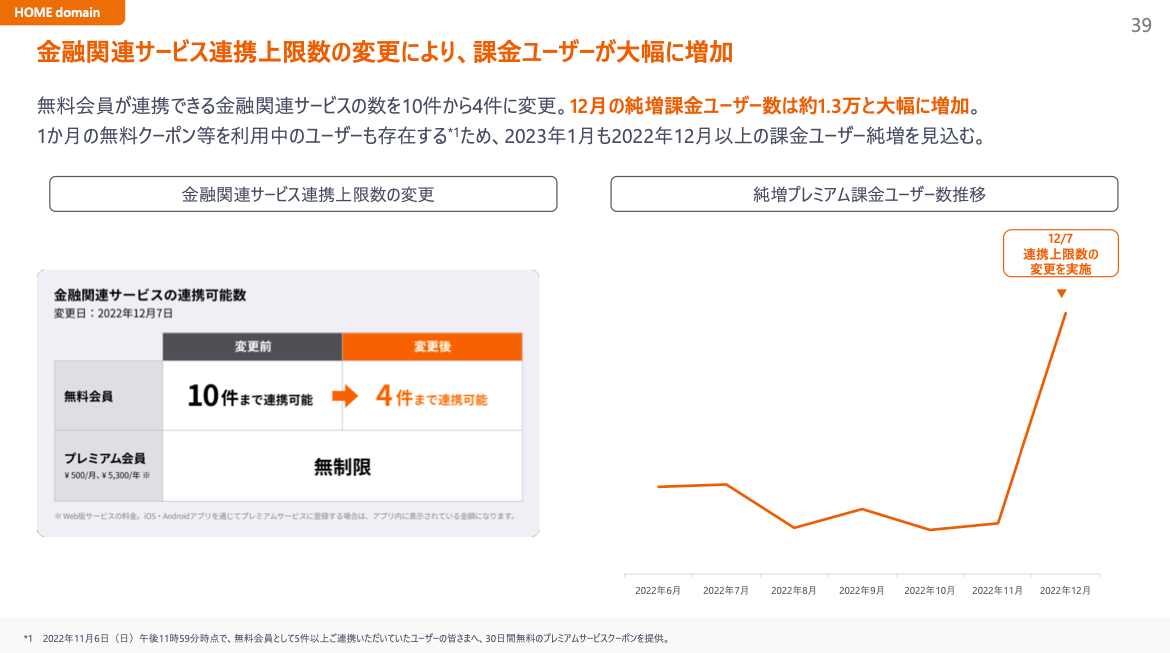Screen dimensions: 1170x653
Task: Click the 2022年12月 axis label
Action: pos(1065,590)
